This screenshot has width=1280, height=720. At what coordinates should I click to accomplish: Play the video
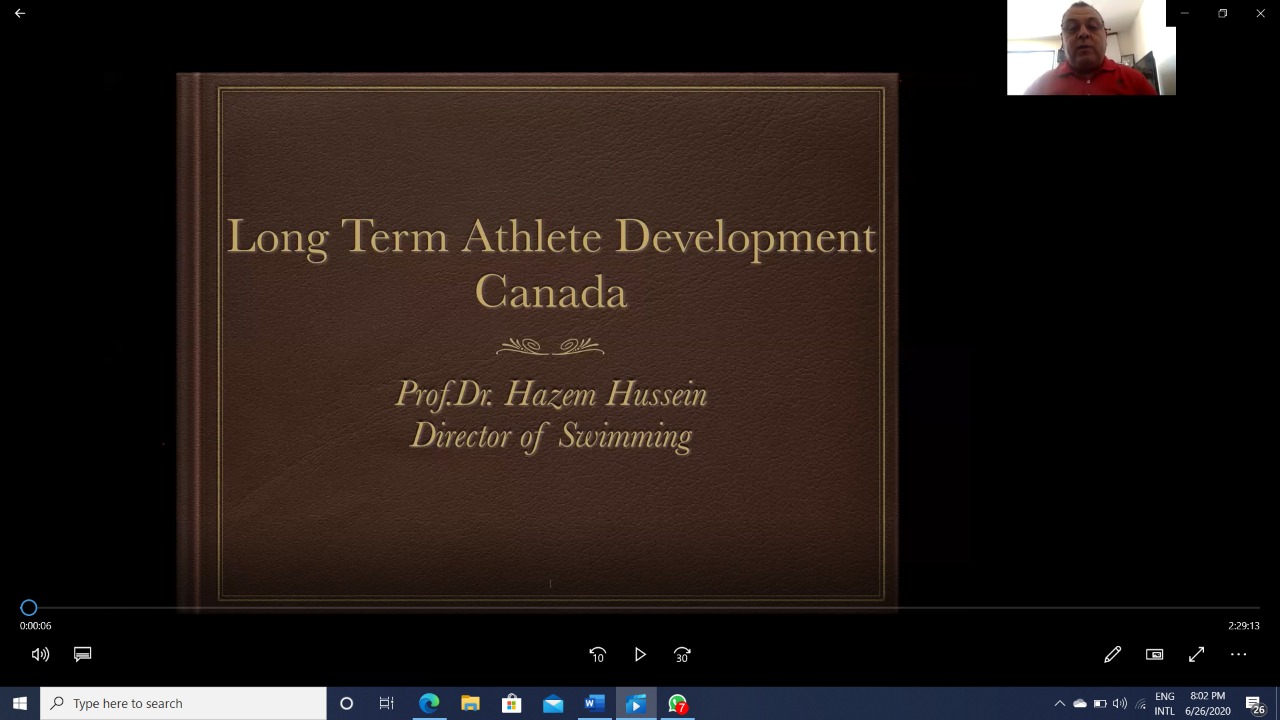coord(640,654)
